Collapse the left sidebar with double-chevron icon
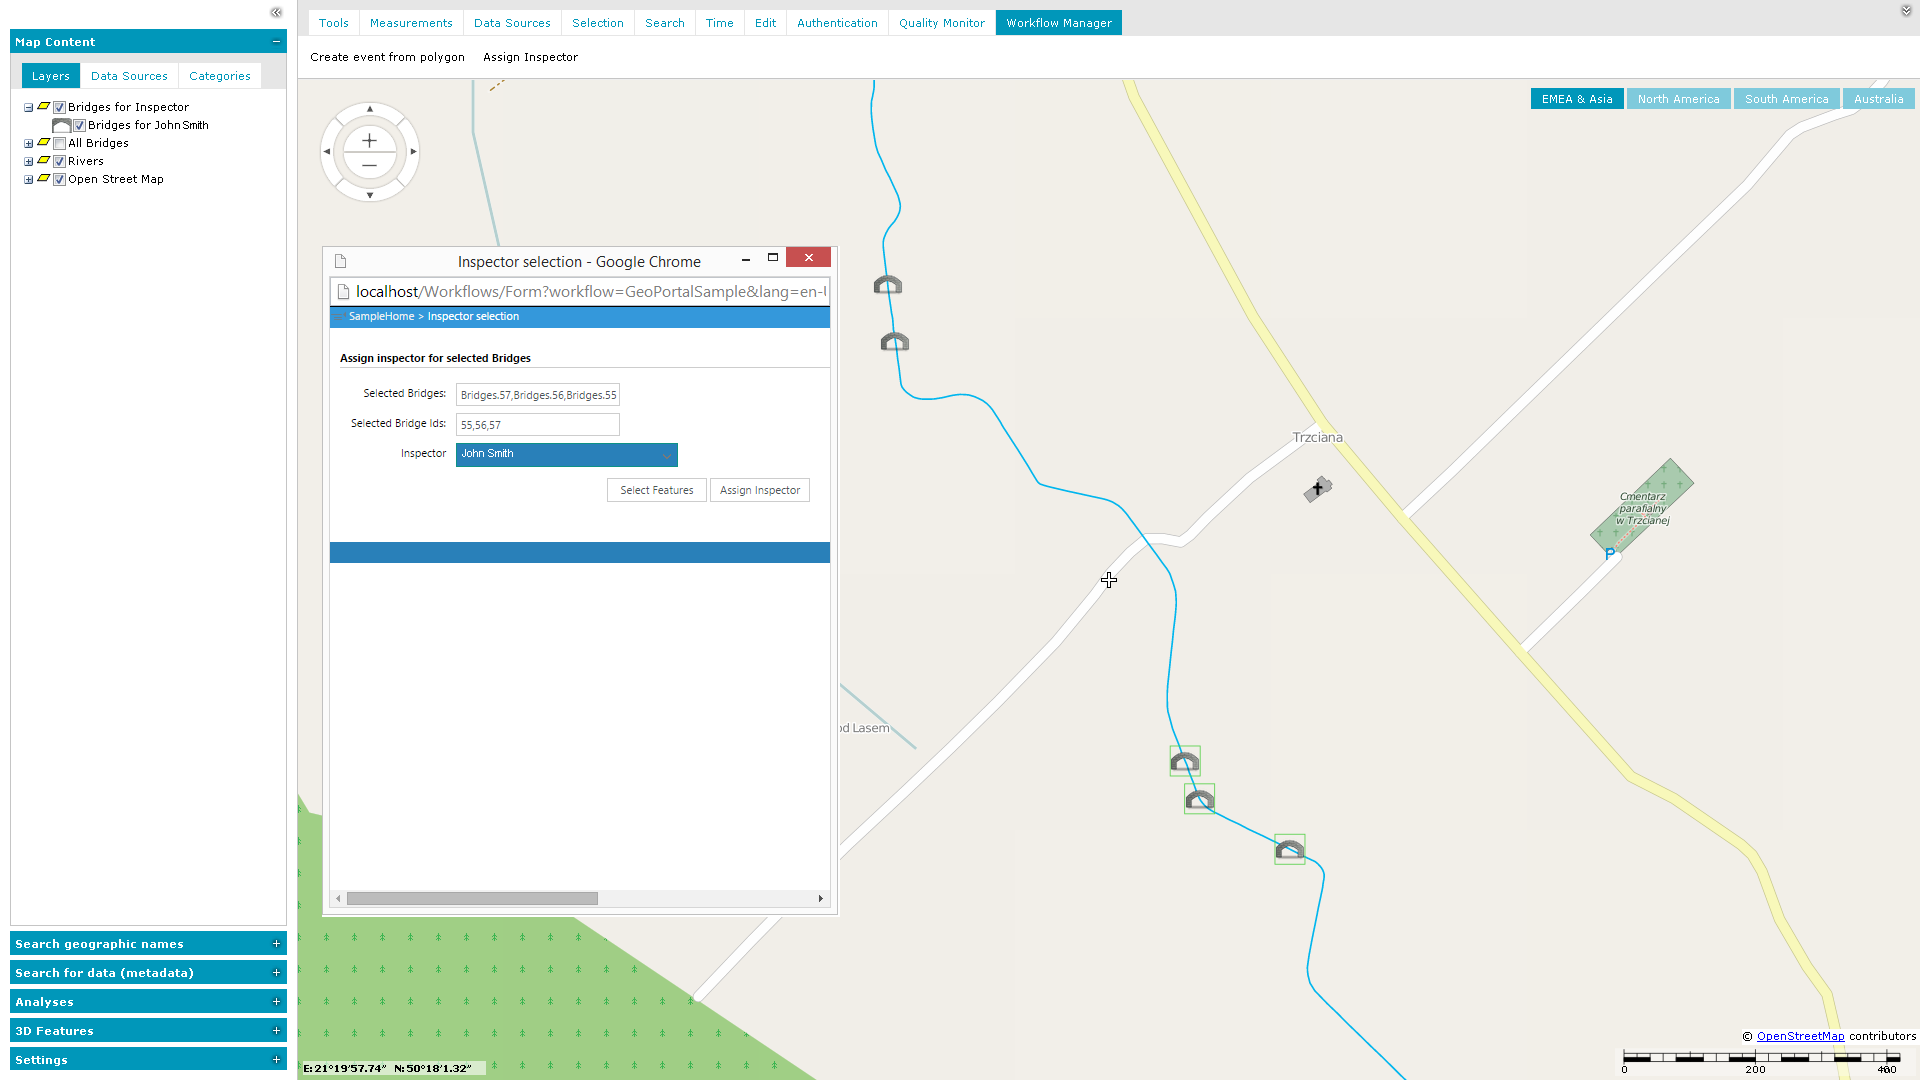Viewport: 1920px width, 1080px height. 276,13
